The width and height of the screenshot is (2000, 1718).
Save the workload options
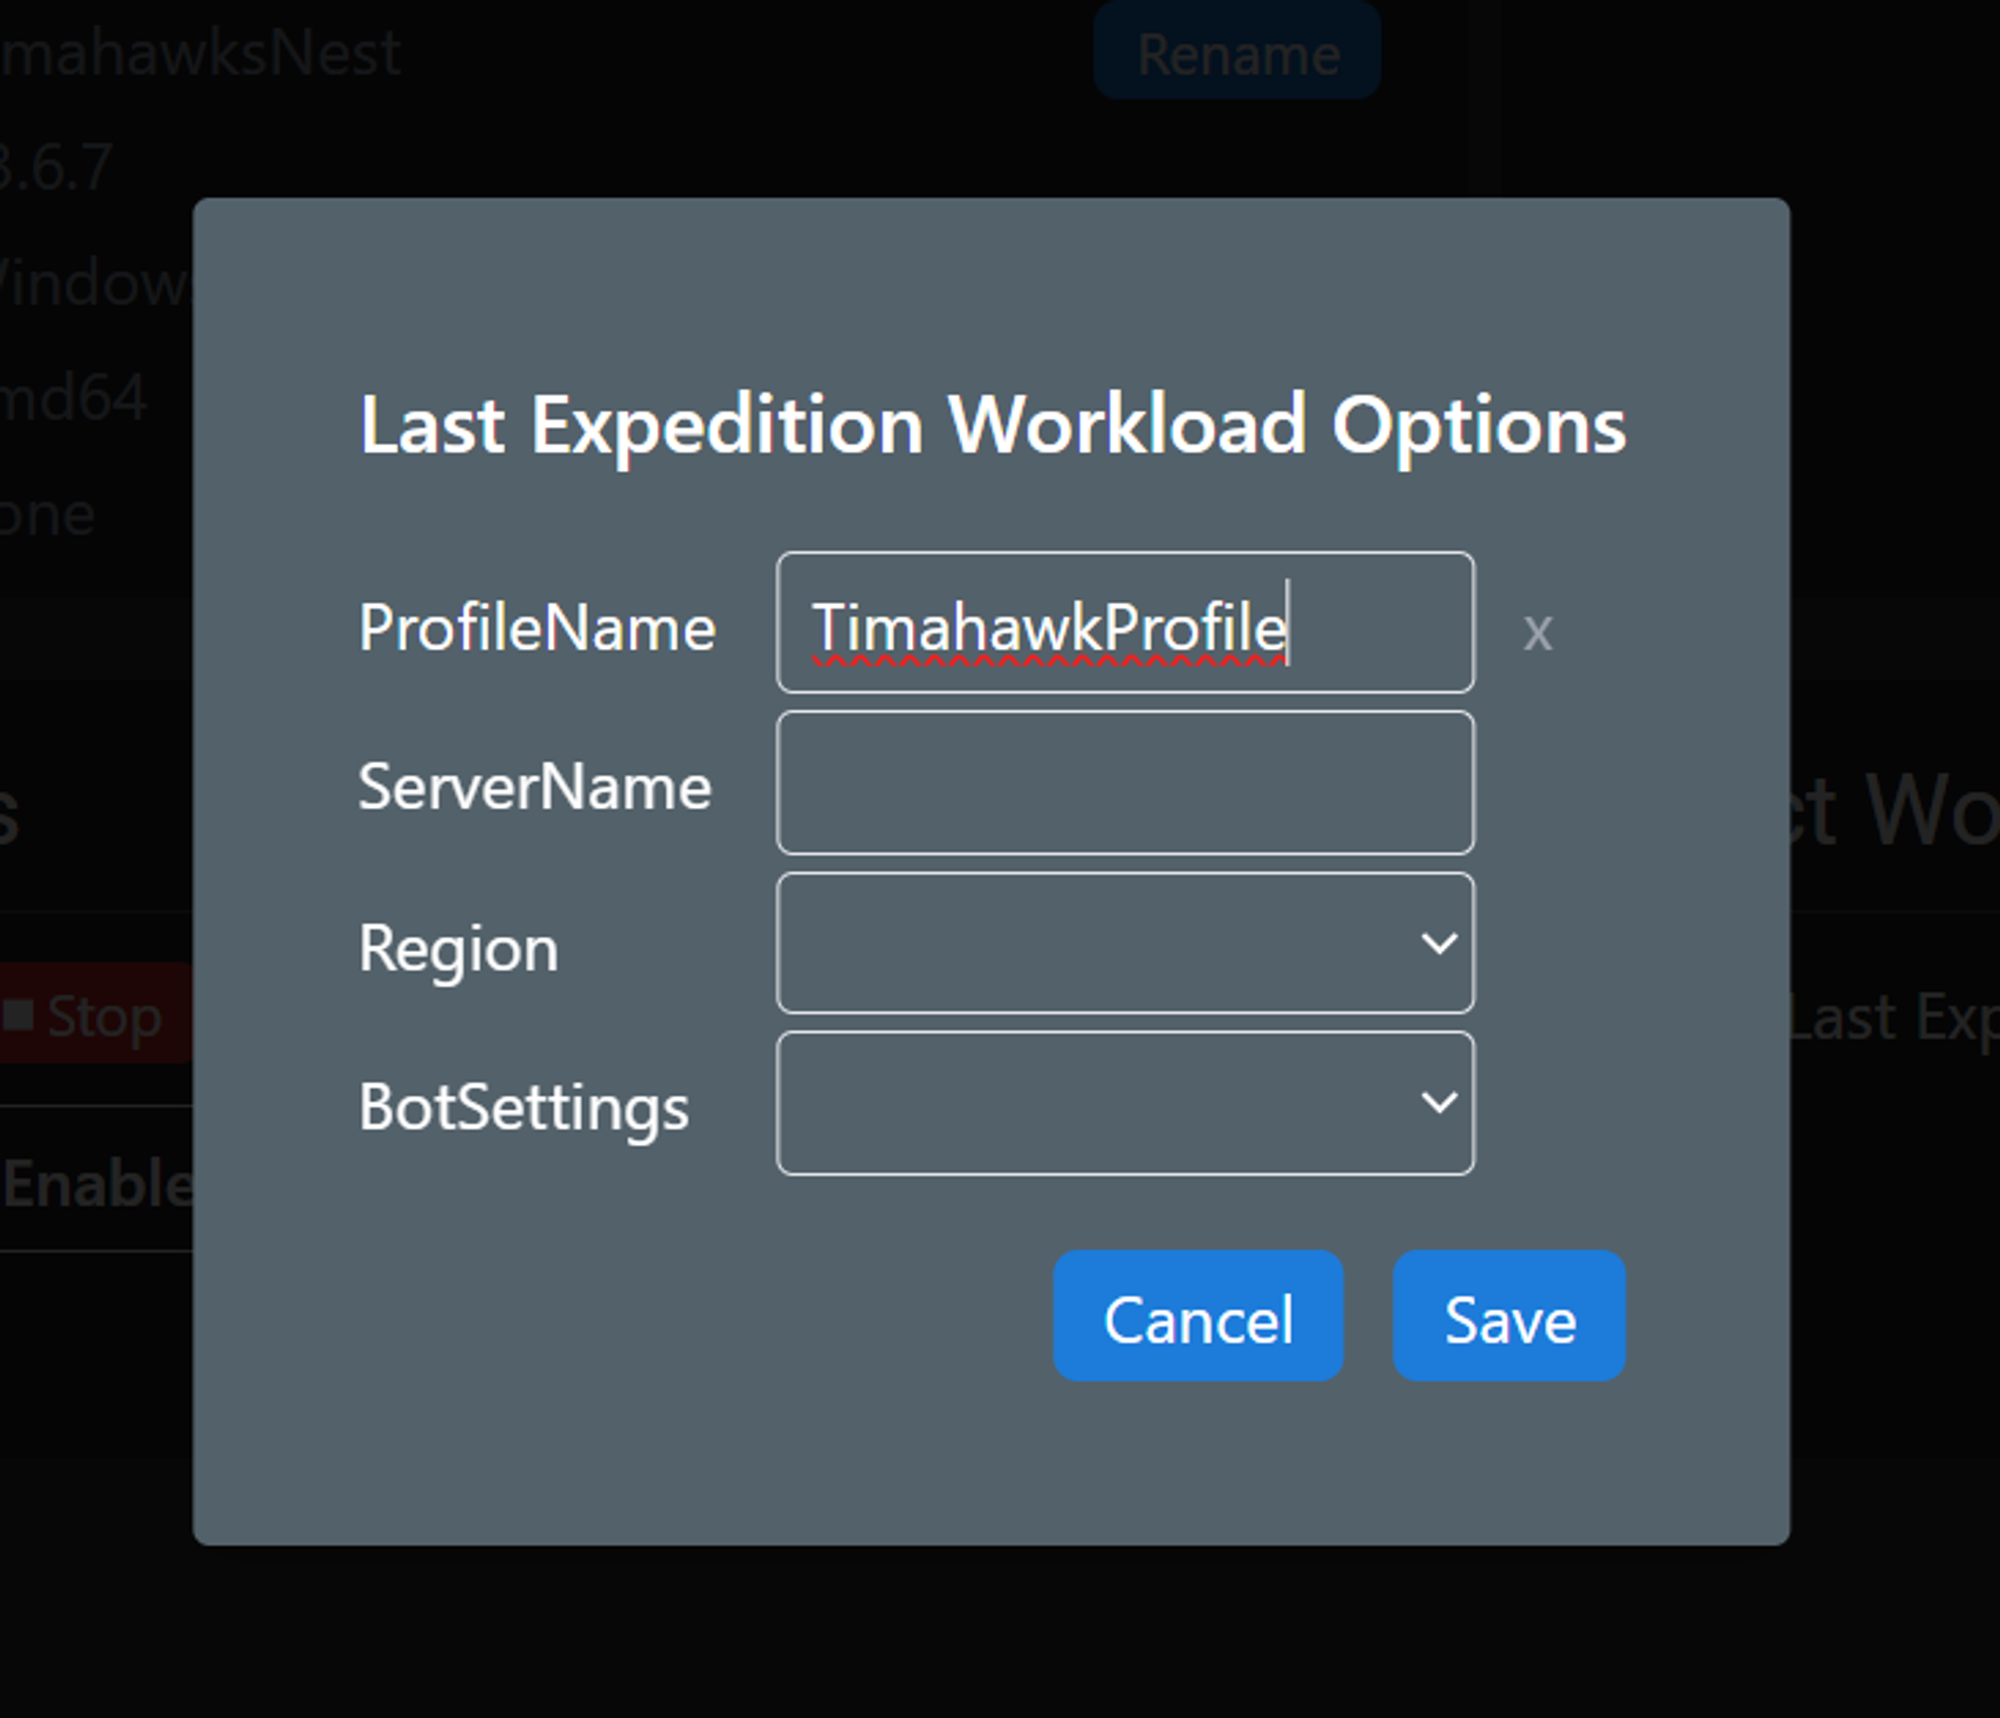tap(1509, 1316)
